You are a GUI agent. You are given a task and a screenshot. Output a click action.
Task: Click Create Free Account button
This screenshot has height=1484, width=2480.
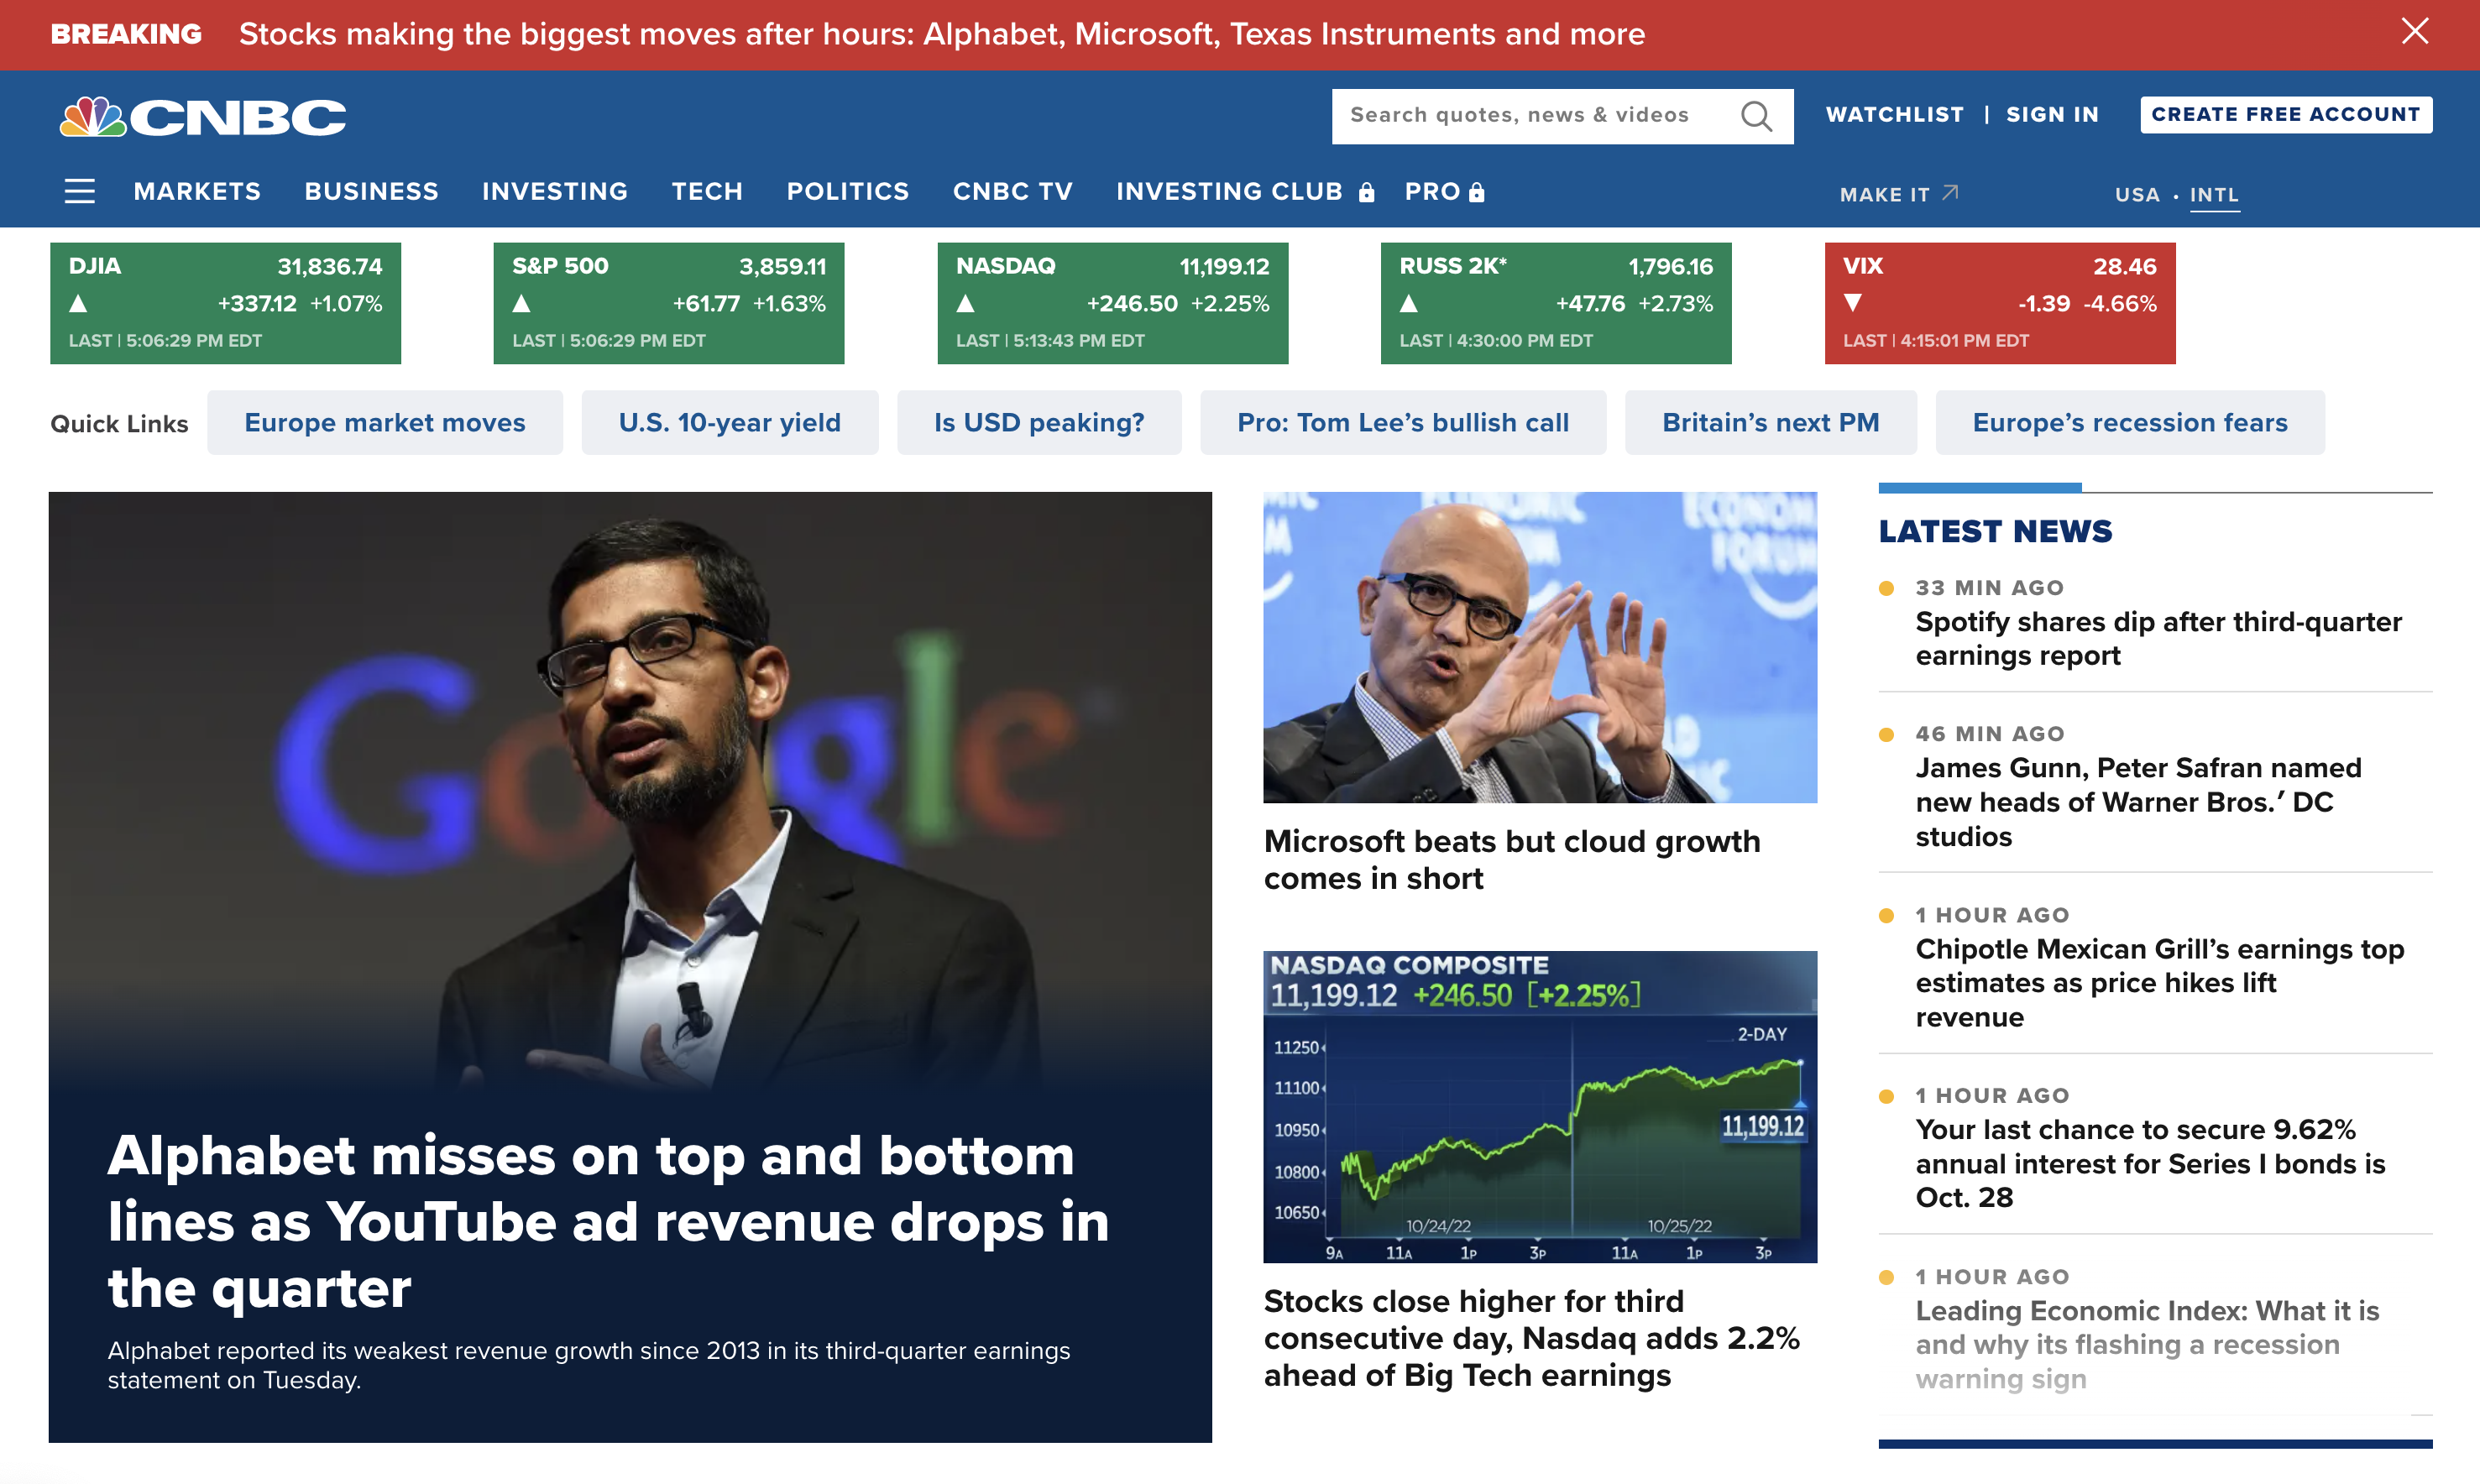(2286, 115)
